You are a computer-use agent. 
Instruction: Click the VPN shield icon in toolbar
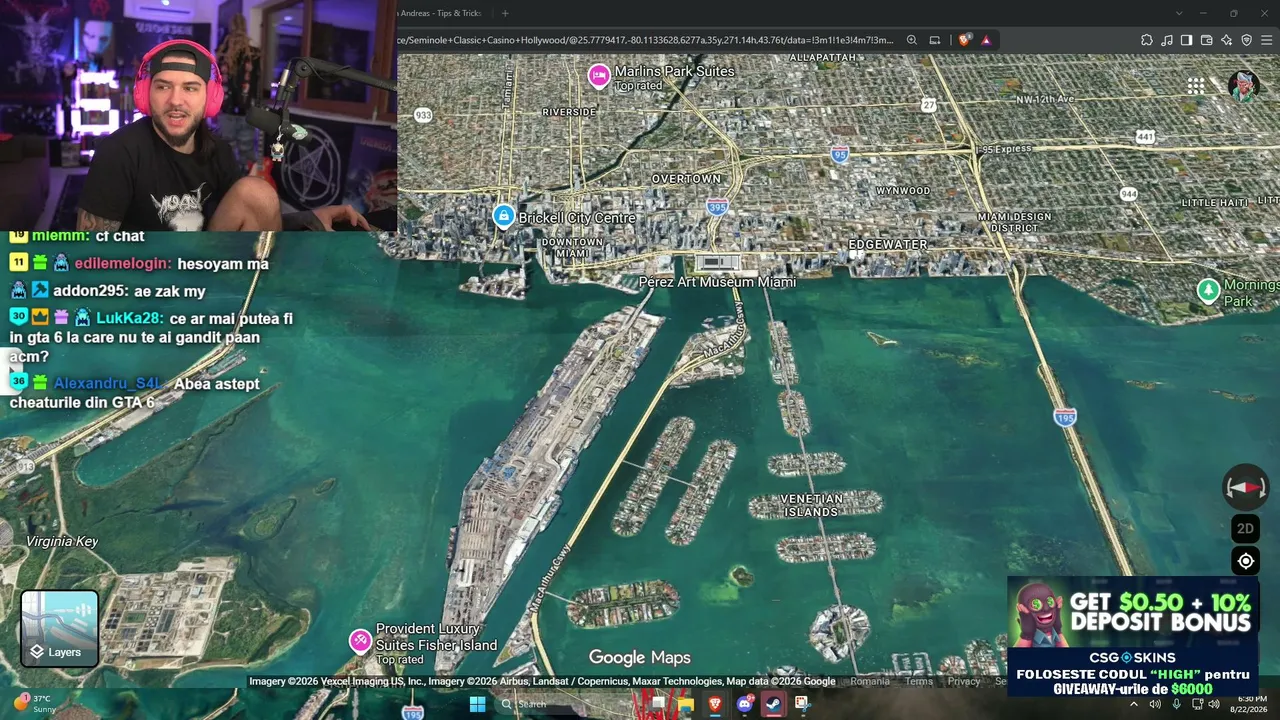pyautogui.click(x=1246, y=40)
